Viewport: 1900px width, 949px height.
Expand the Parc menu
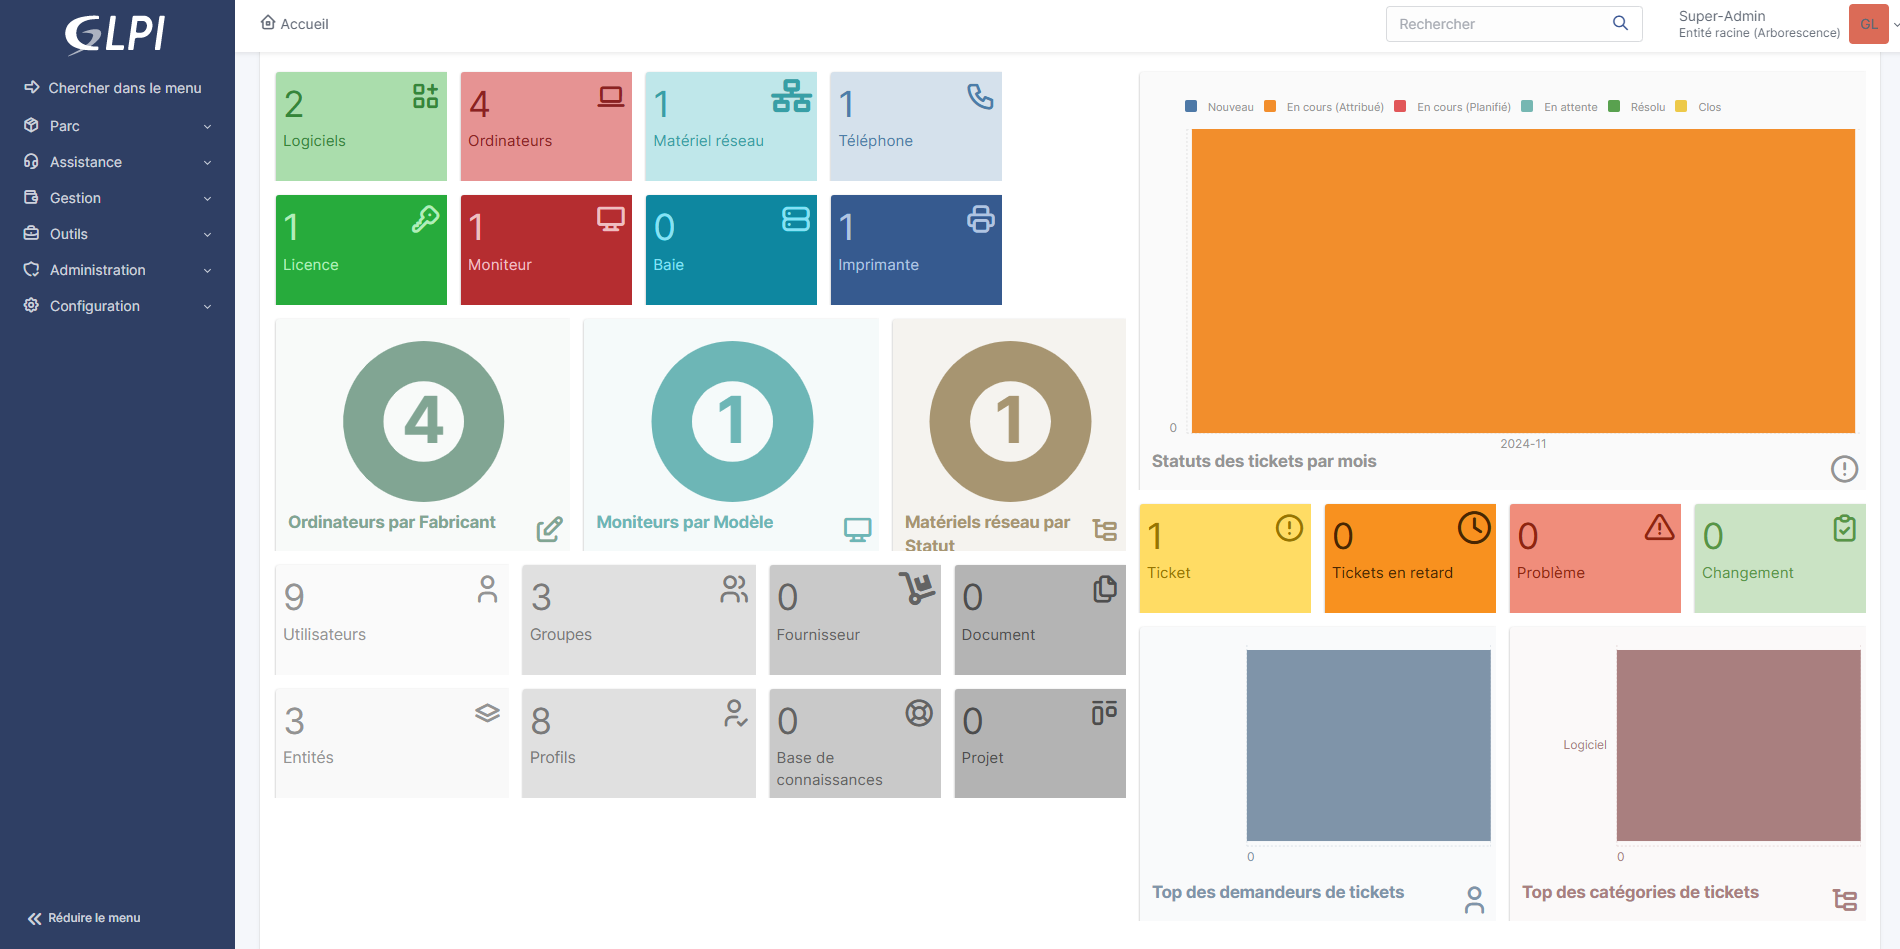click(x=117, y=126)
